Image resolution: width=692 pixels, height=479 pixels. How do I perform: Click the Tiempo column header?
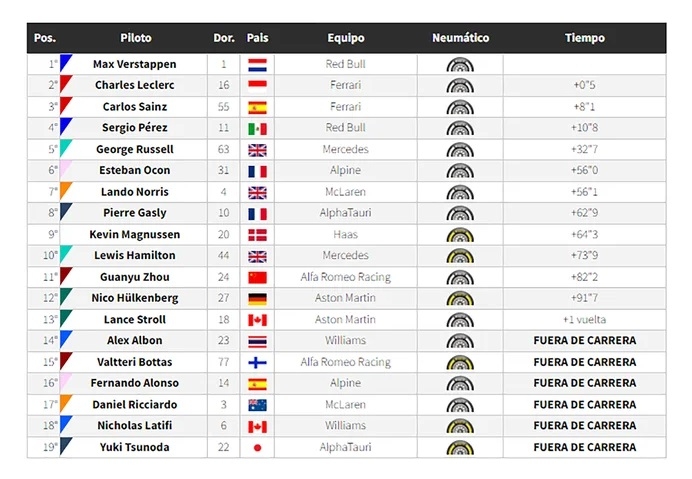coord(584,38)
